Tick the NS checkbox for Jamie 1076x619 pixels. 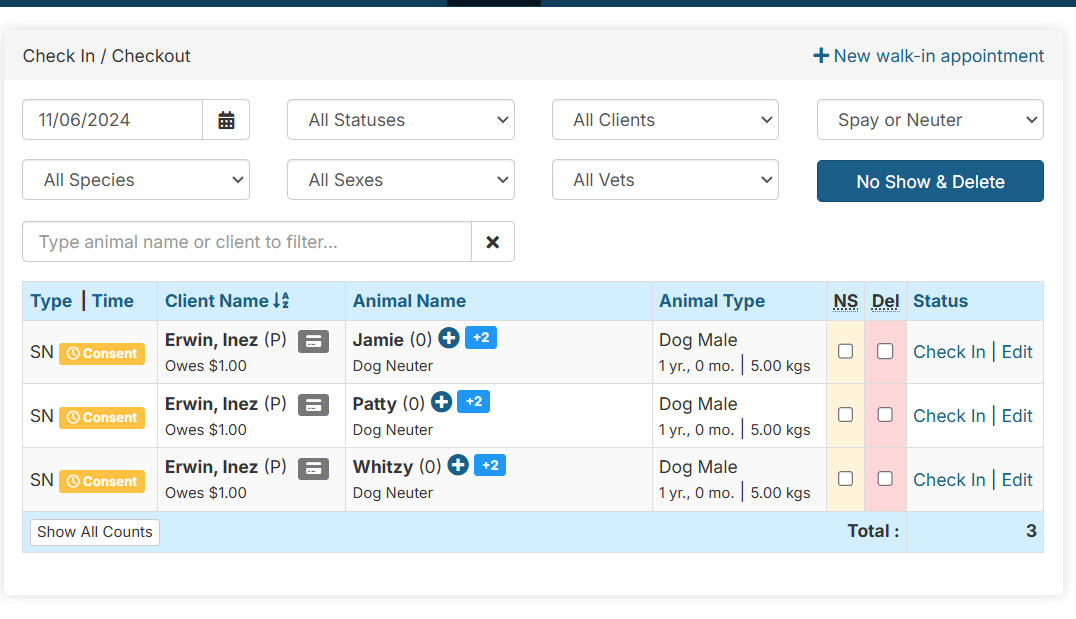[845, 351]
